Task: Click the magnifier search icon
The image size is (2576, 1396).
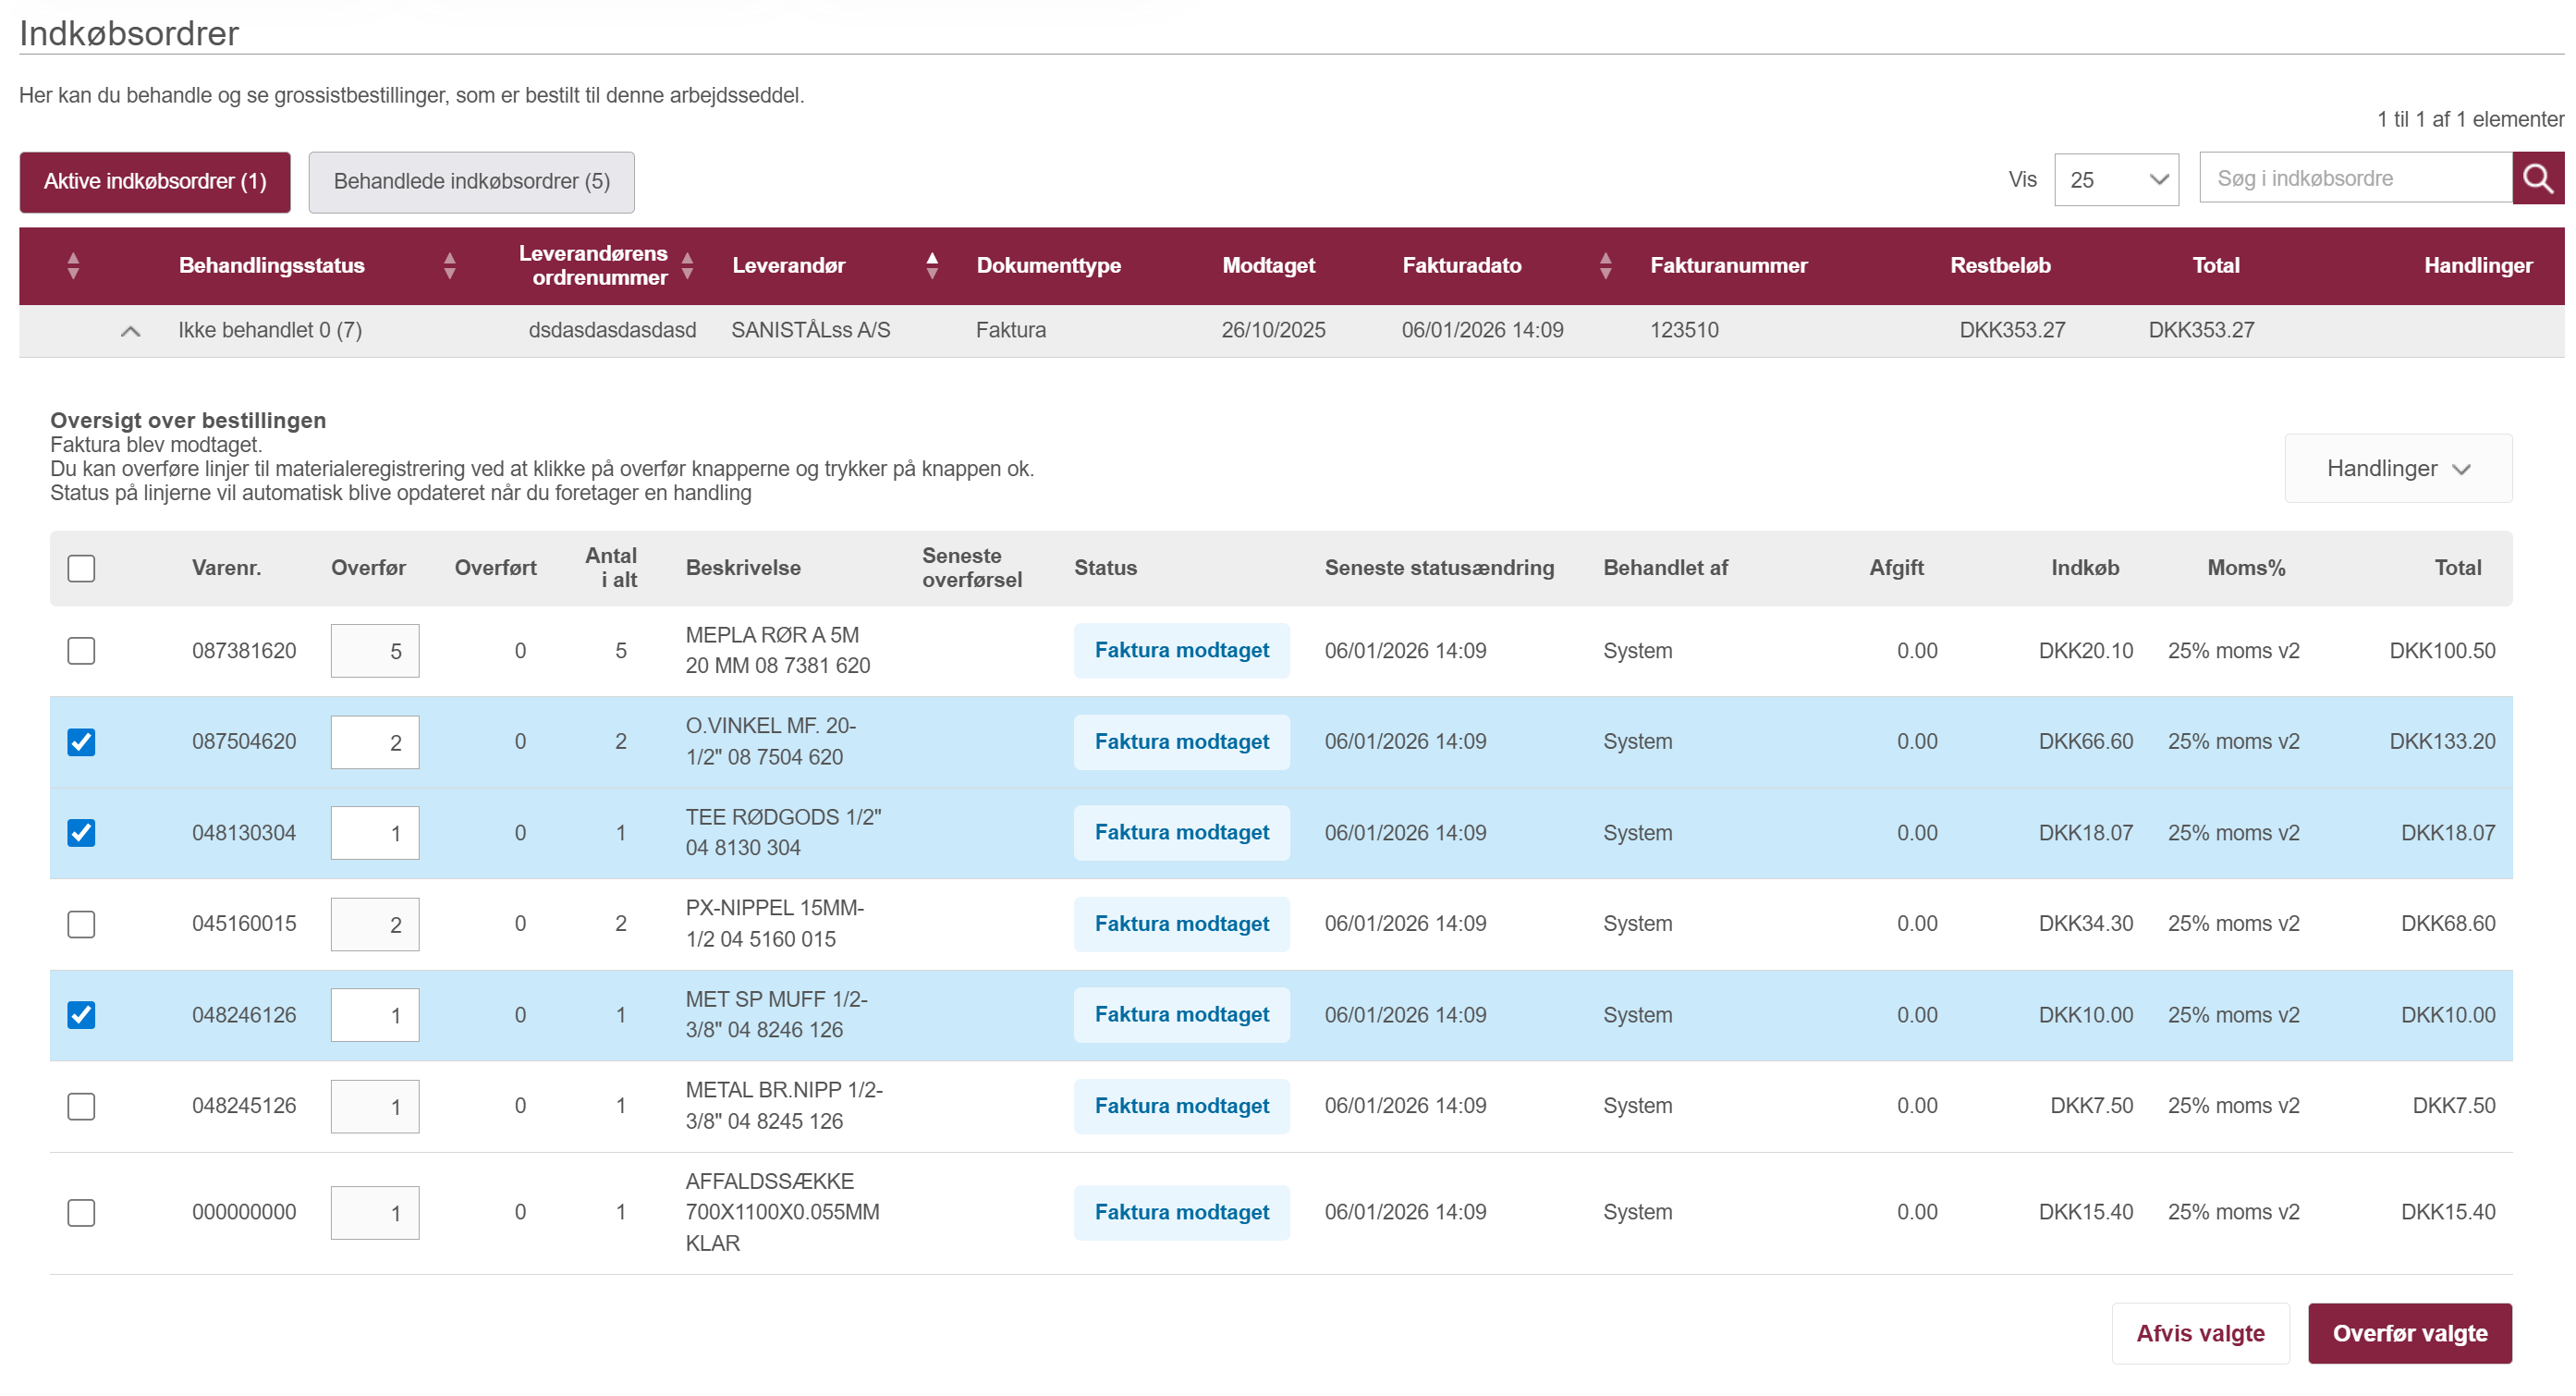Action: click(2537, 179)
